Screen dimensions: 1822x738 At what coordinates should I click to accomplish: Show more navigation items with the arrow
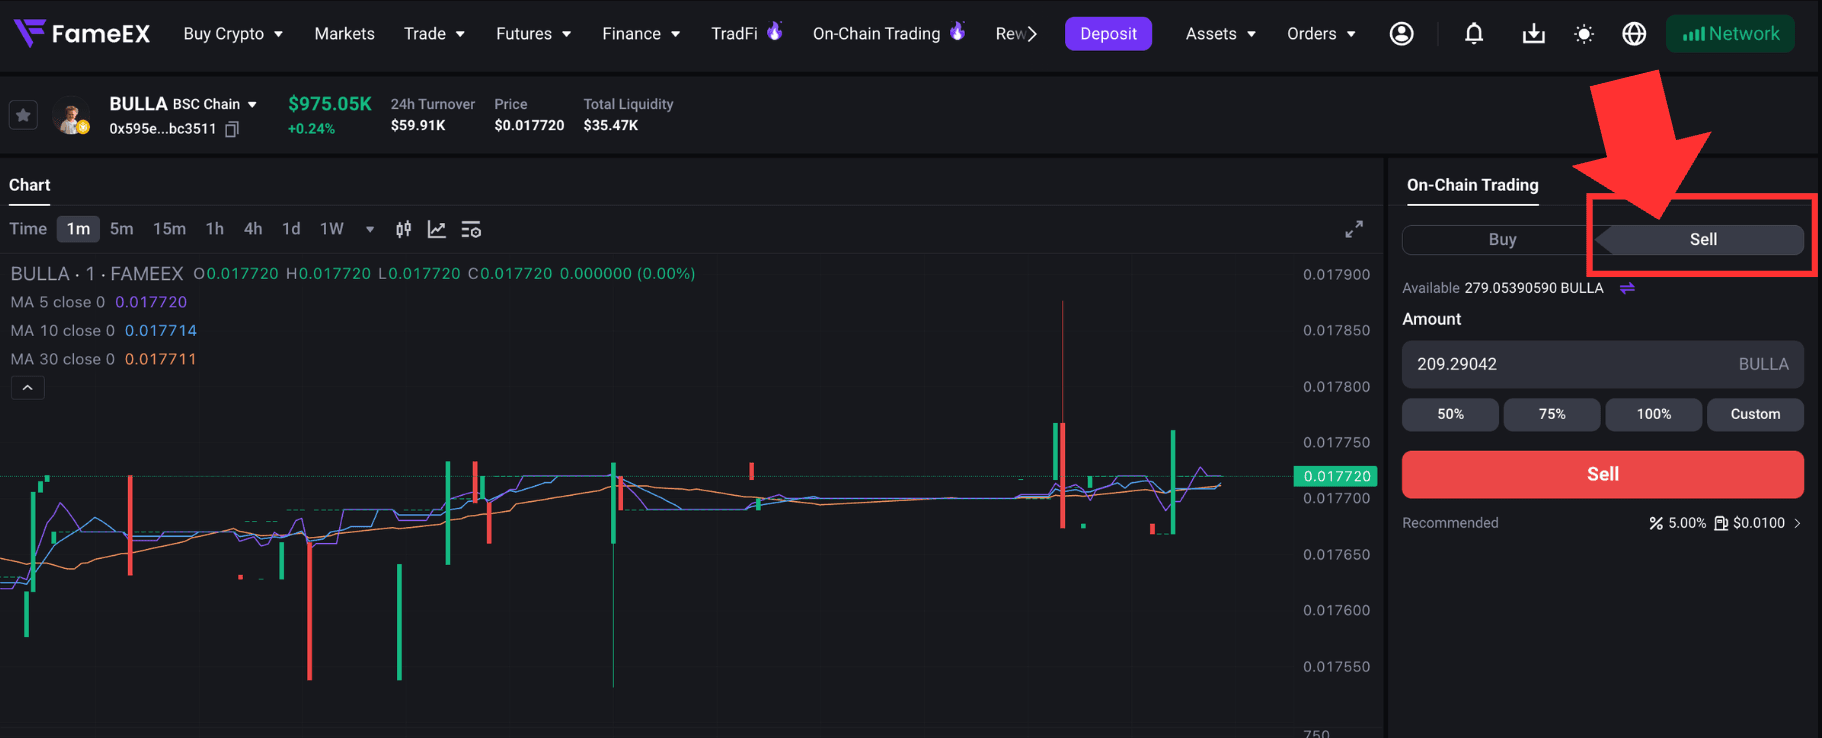coord(1032,34)
